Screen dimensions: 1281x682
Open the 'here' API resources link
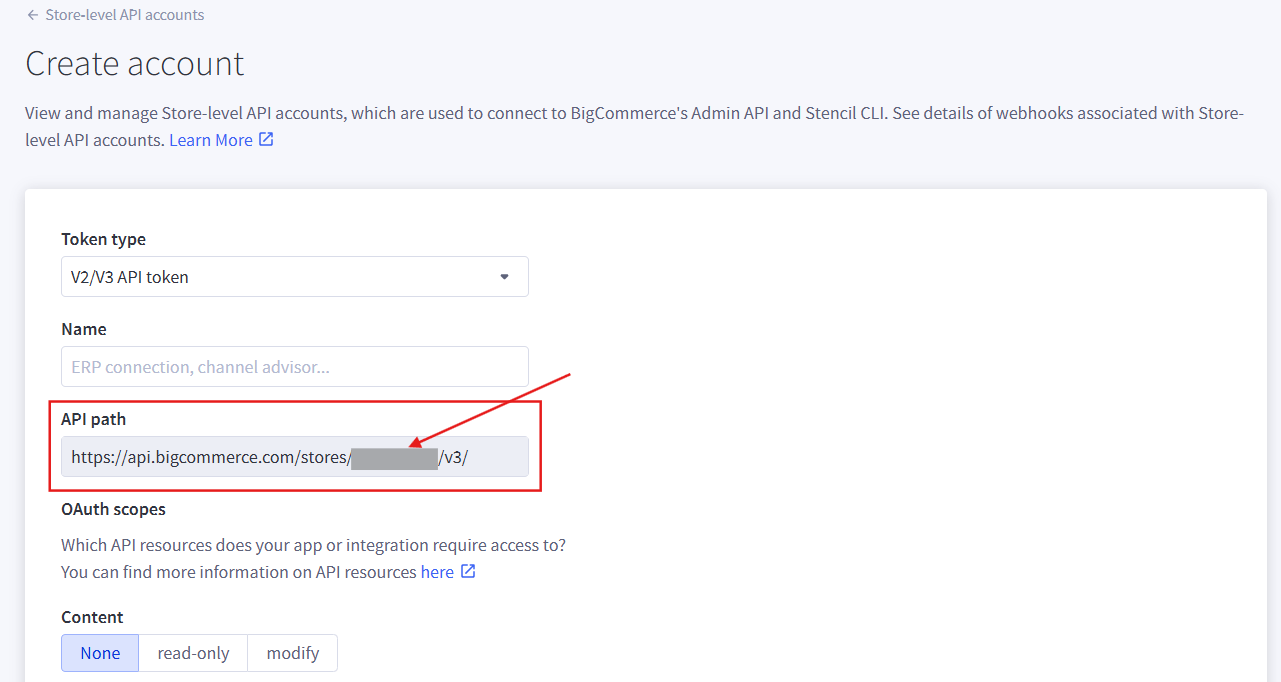coord(437,572)
